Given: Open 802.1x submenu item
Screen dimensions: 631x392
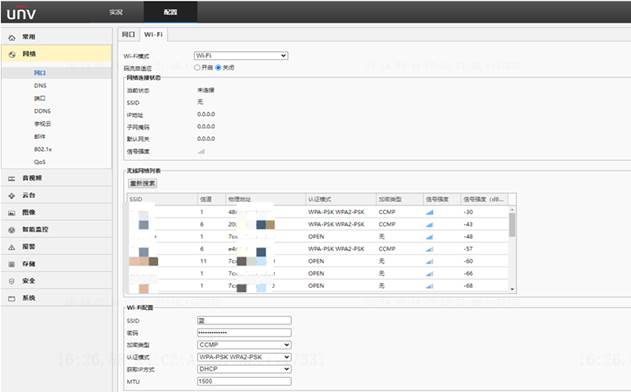Looking at the screenshot, I should pos(43,149).
